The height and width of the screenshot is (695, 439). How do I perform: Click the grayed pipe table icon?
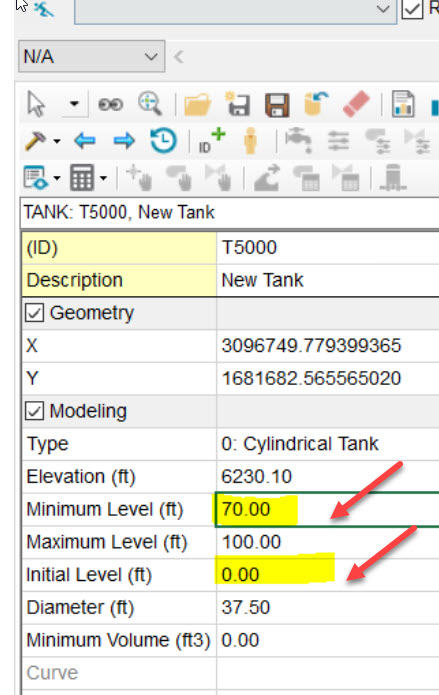pyautogui.click(x=306, y=178)
